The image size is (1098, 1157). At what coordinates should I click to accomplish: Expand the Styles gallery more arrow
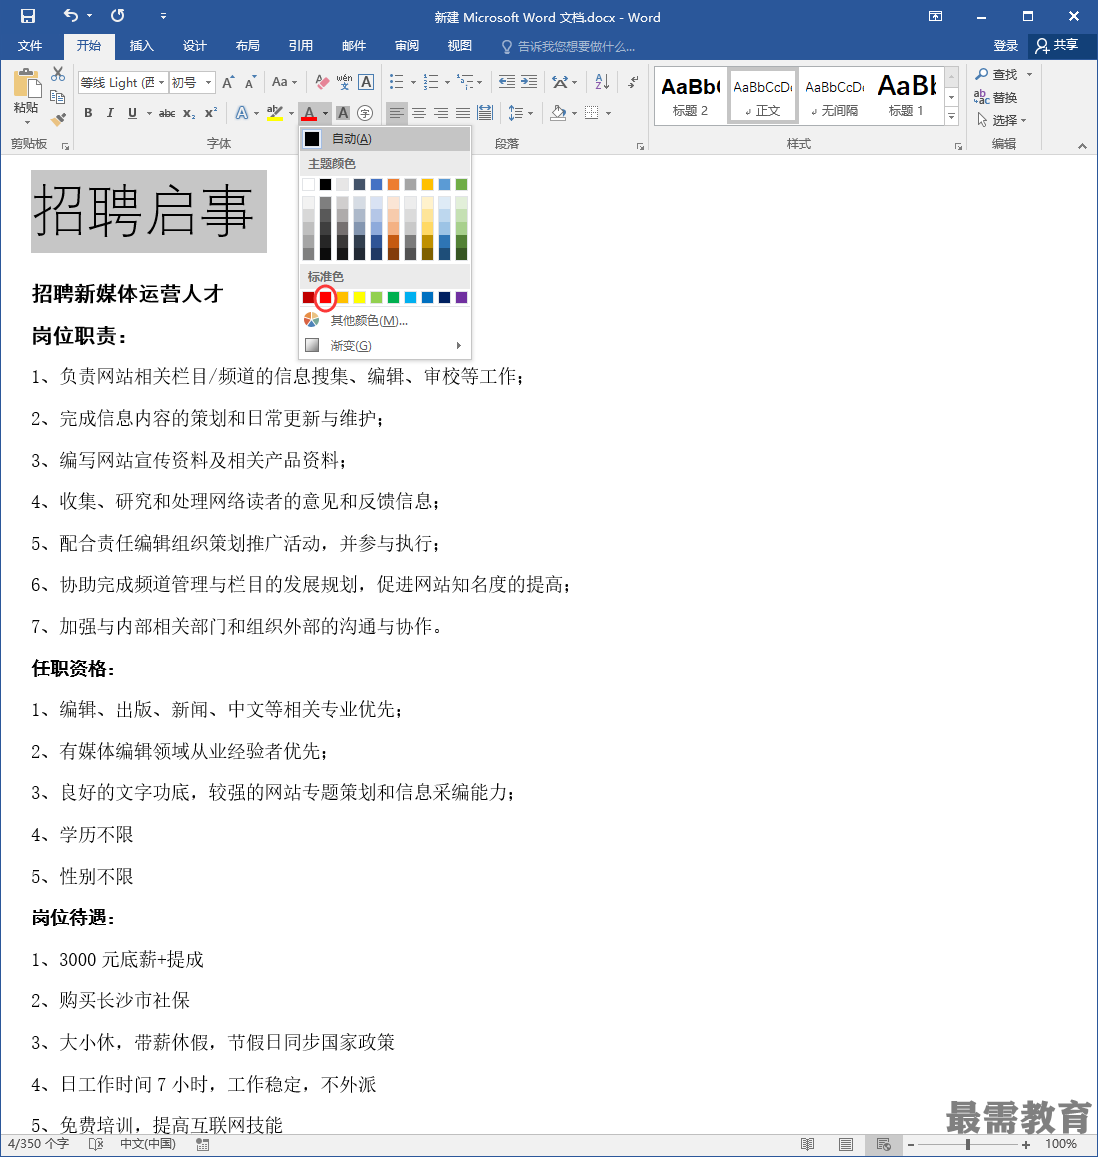click(952, 117)
